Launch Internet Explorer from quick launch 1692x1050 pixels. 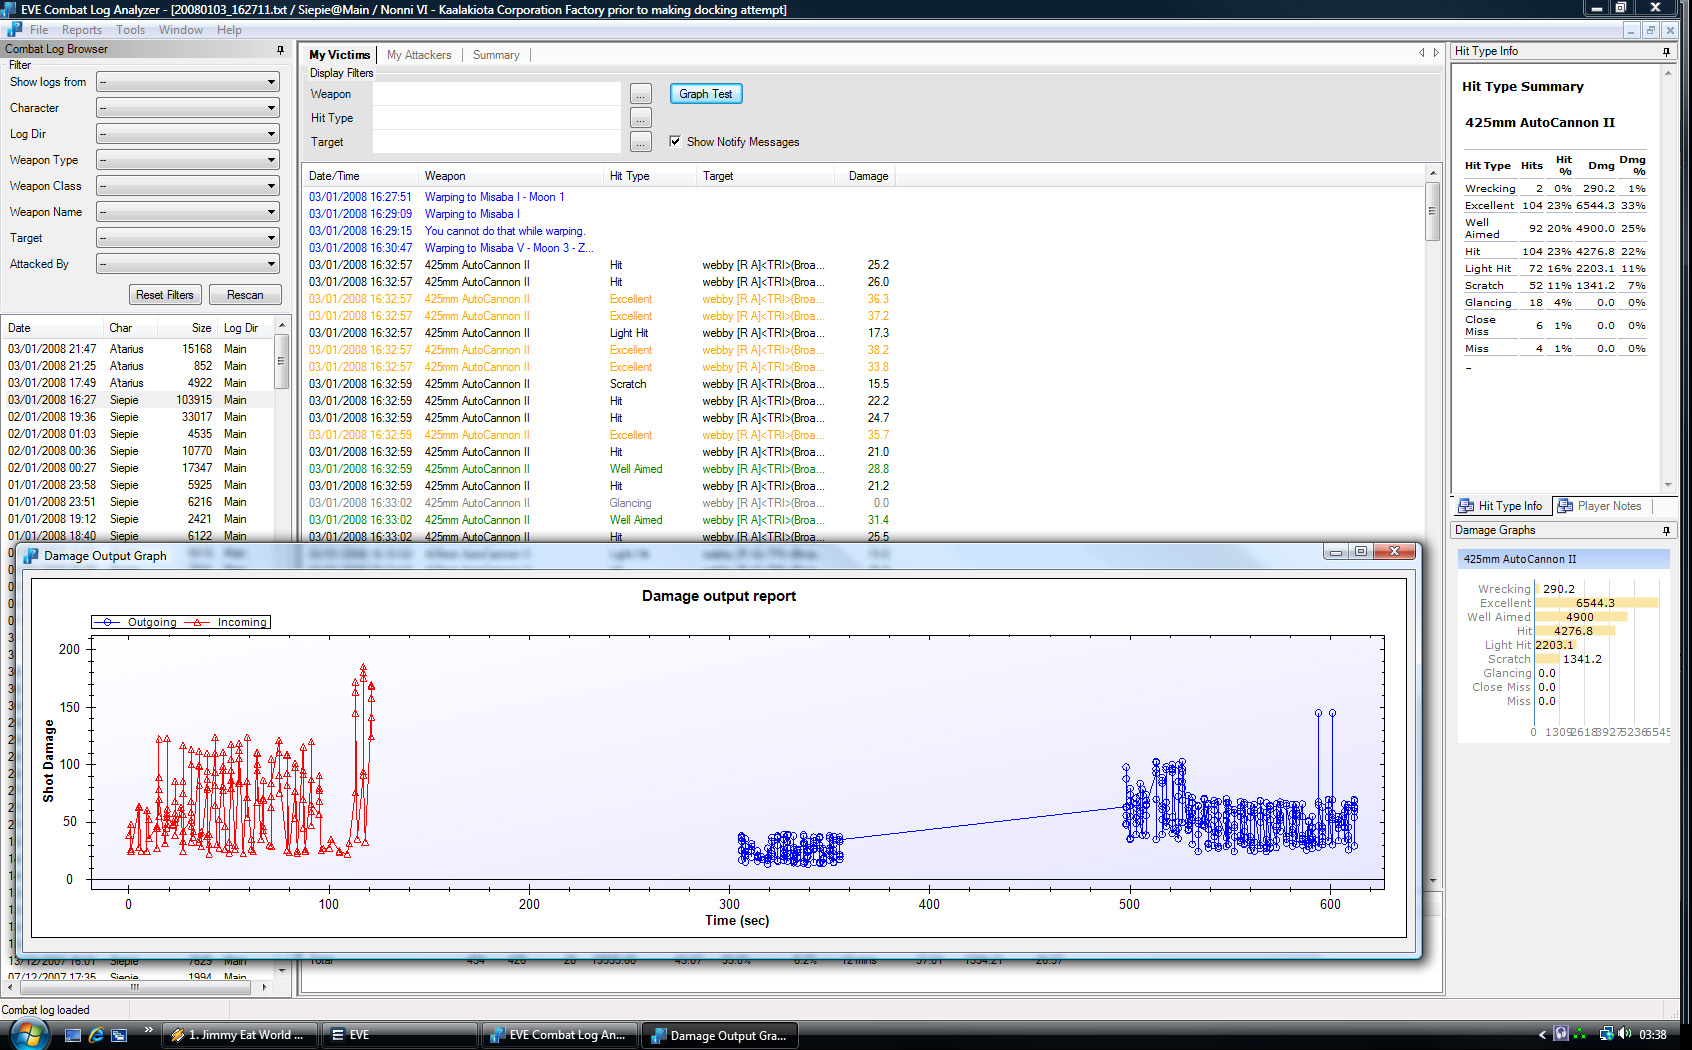[x=96, y=1035]
